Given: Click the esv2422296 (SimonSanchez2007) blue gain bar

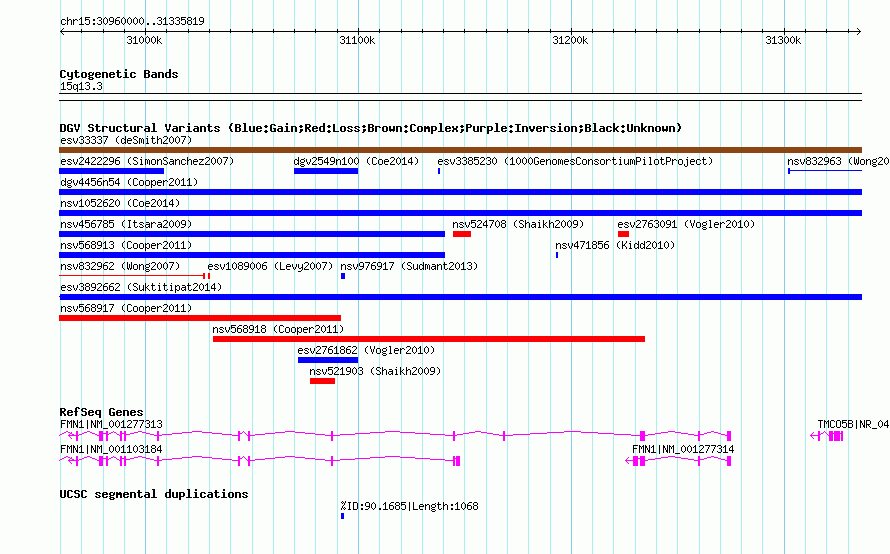Looking at the screenshot, I should (111, 171).
